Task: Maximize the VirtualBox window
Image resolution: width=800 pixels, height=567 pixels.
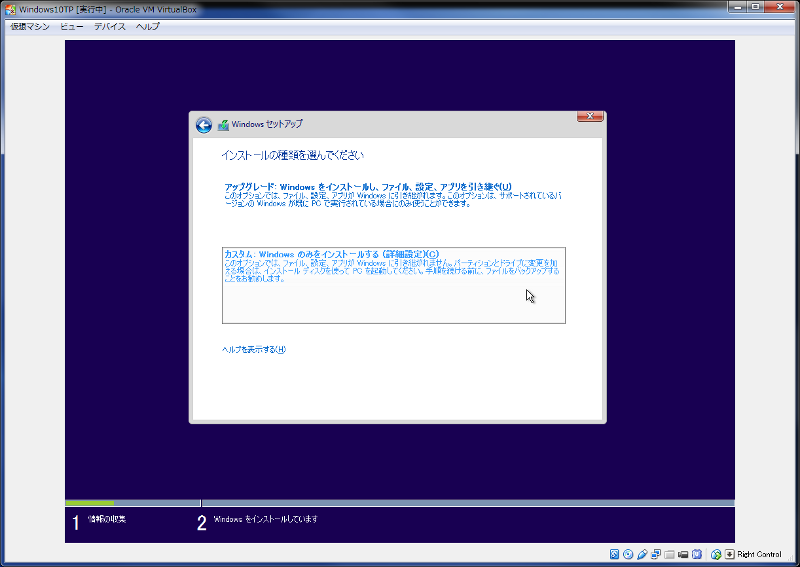Action: pos(756,7)
